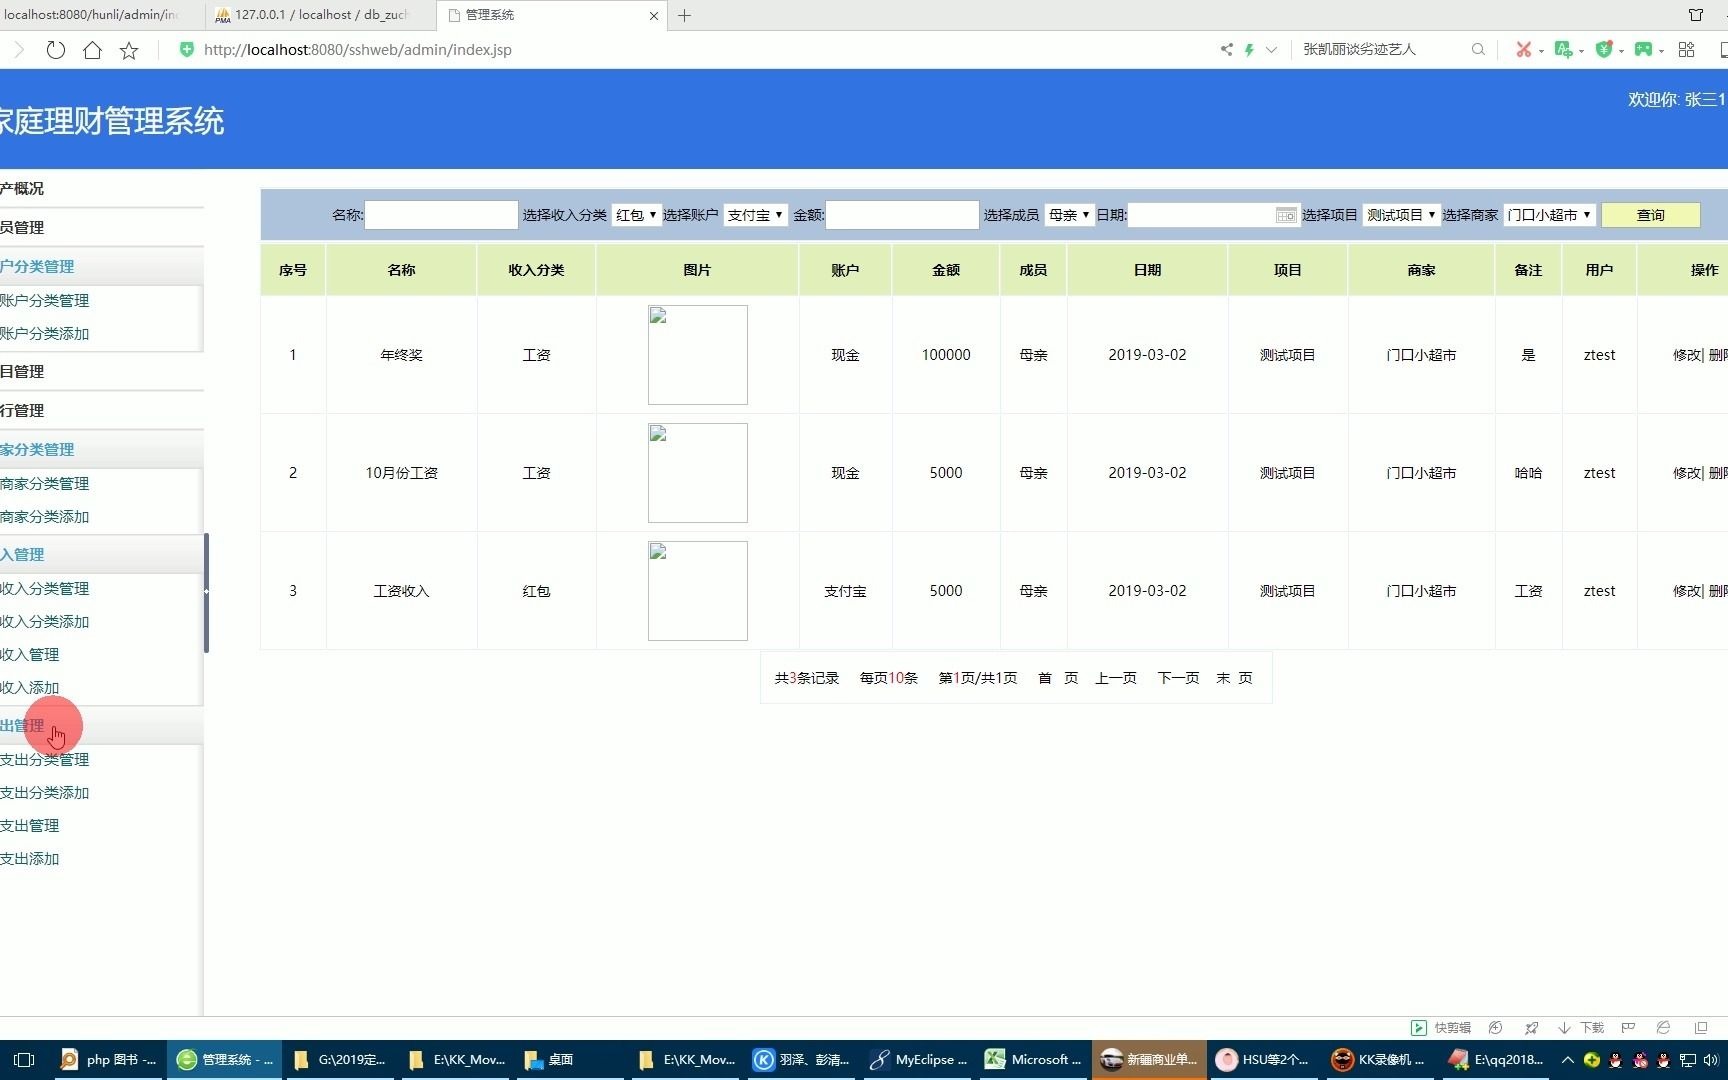Image resolution: width=1728 pixels, height=1080 pixels.
Task: Open the 选择成员 dropdown showing 母亲
Action: click(x=1068, y=215)
